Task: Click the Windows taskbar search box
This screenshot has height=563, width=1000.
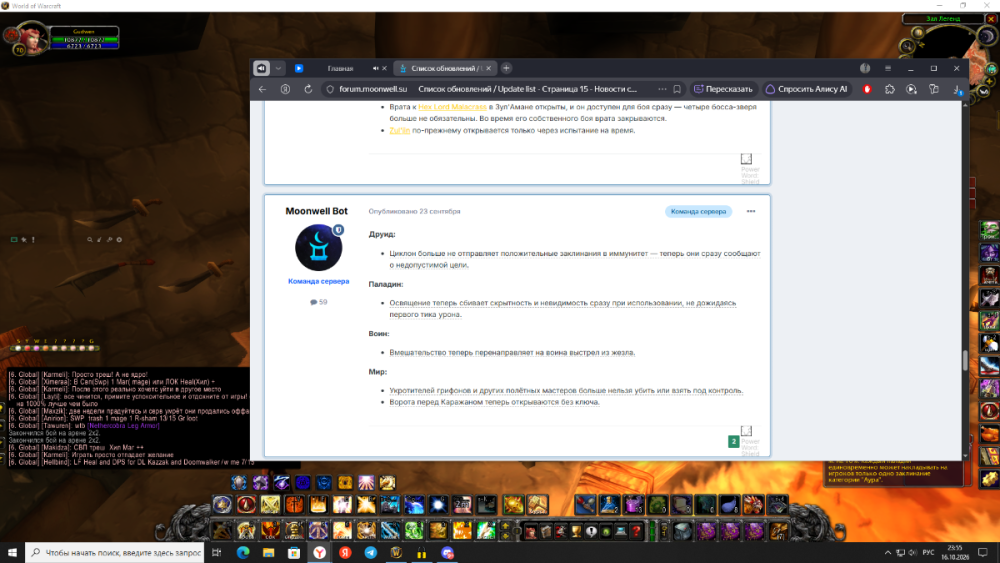Action: [x=115, y=553]
